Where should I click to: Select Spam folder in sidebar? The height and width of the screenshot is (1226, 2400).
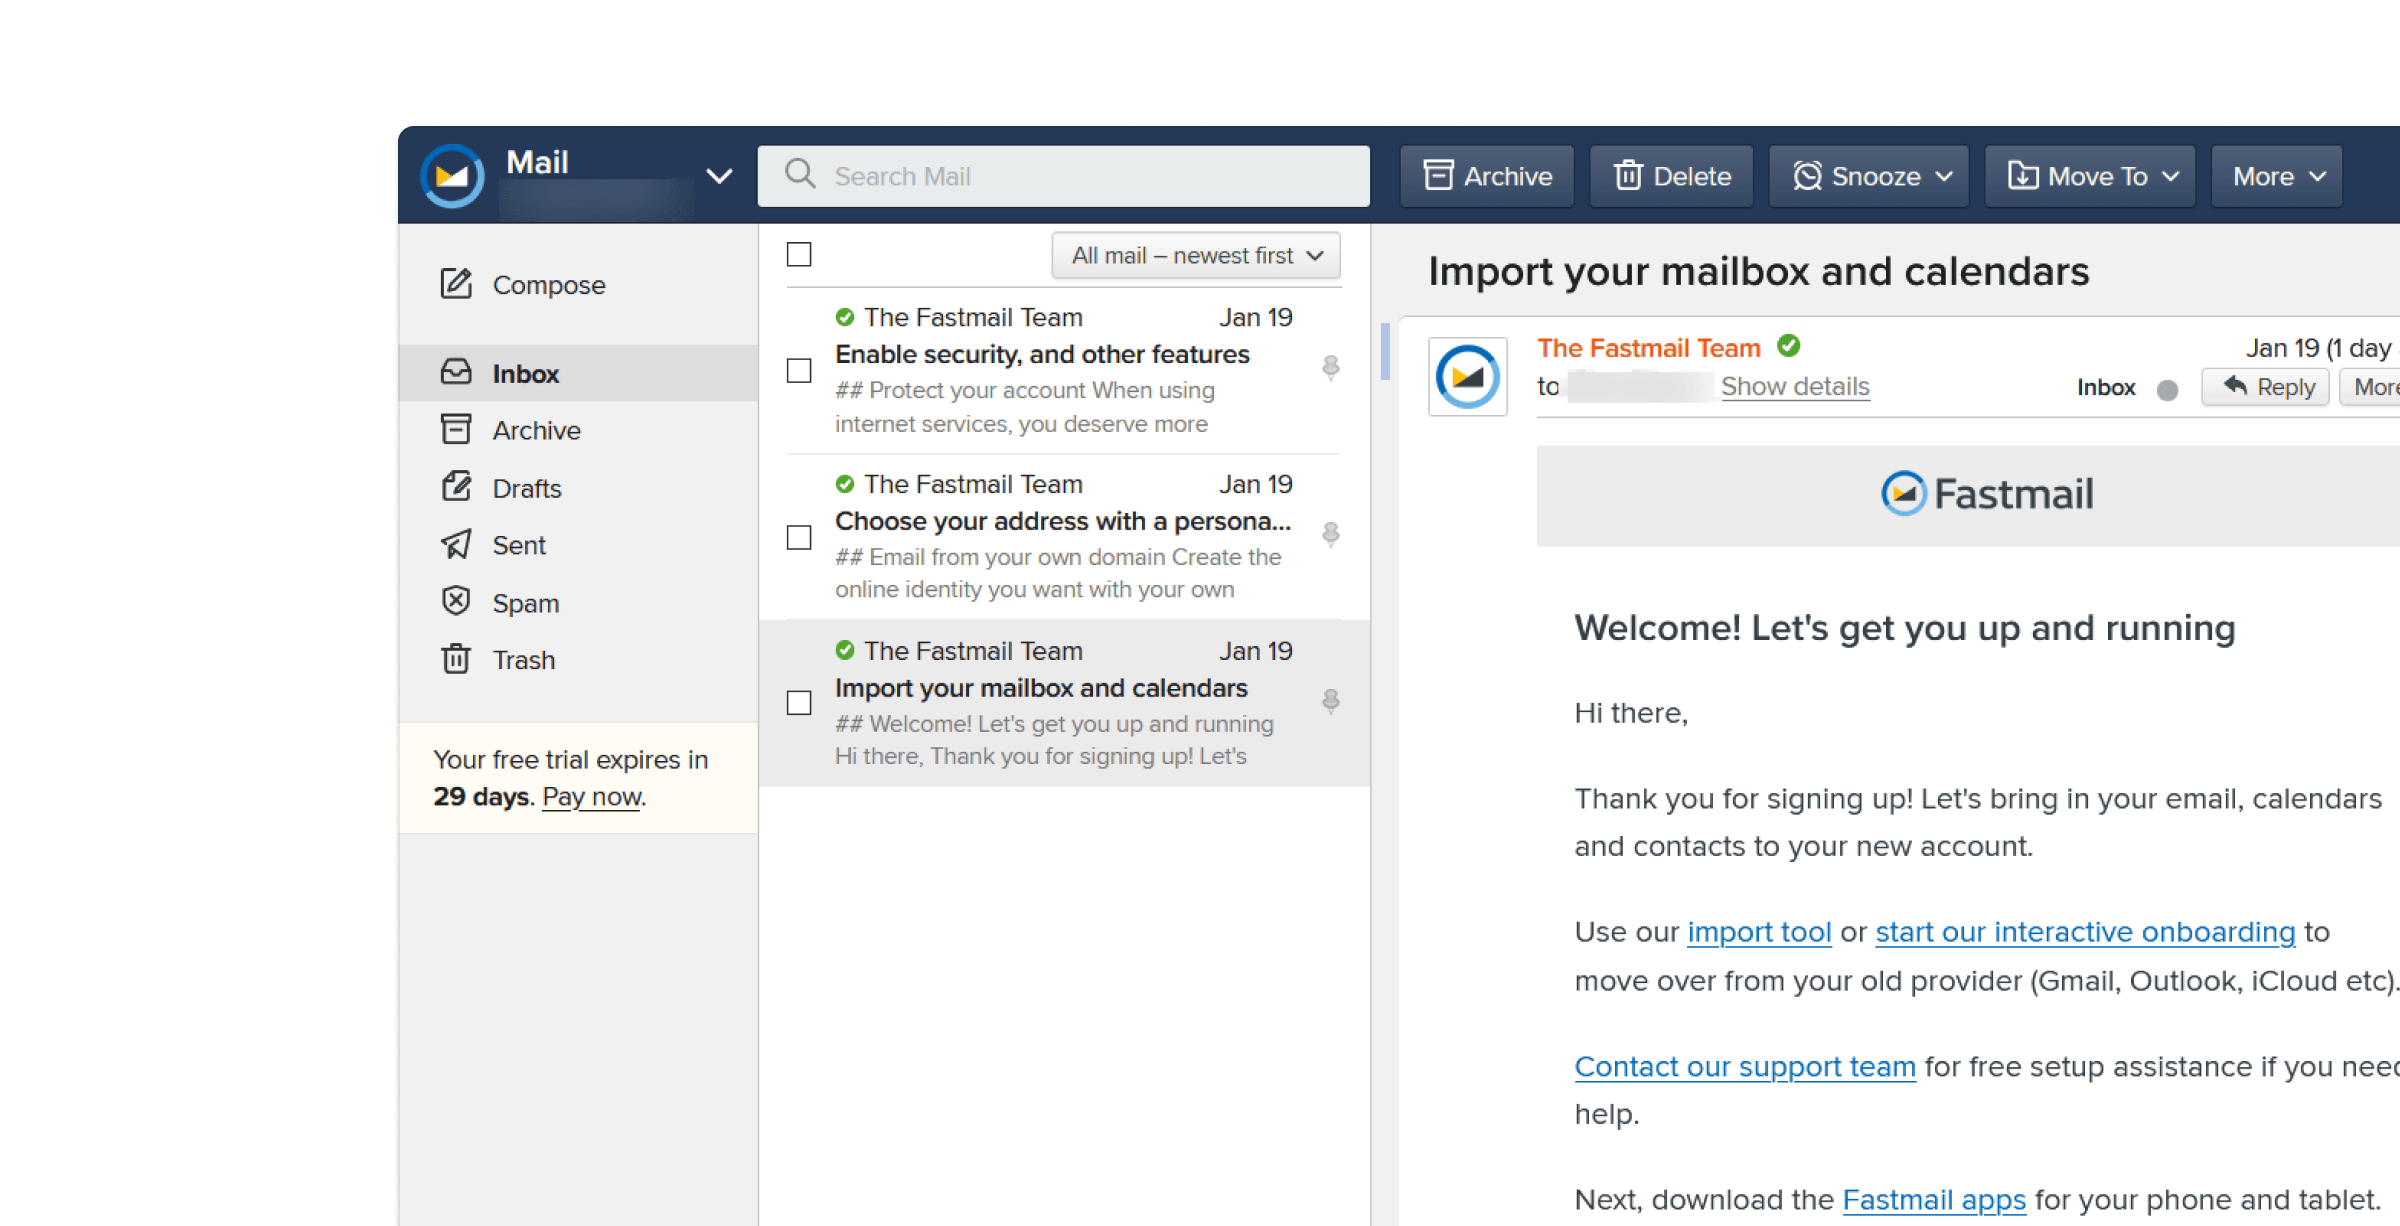(x=524, y=602)
